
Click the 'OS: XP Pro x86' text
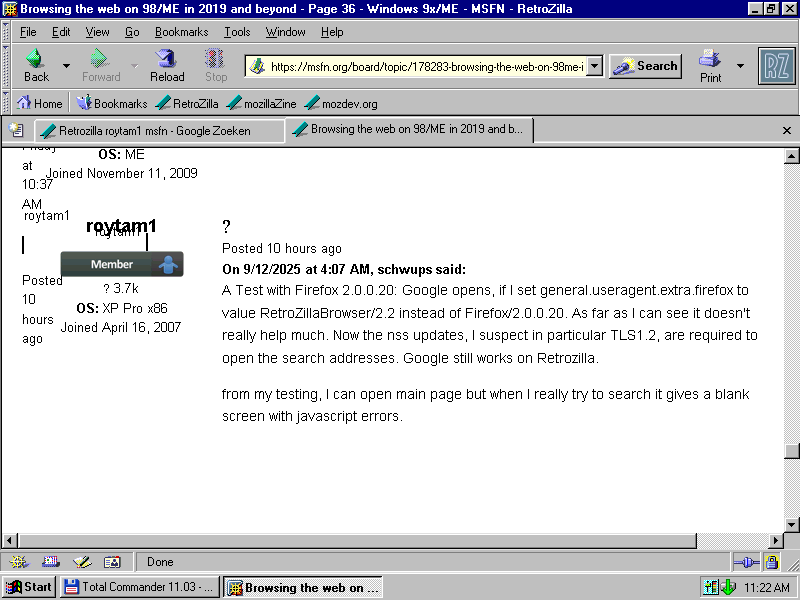122,308
